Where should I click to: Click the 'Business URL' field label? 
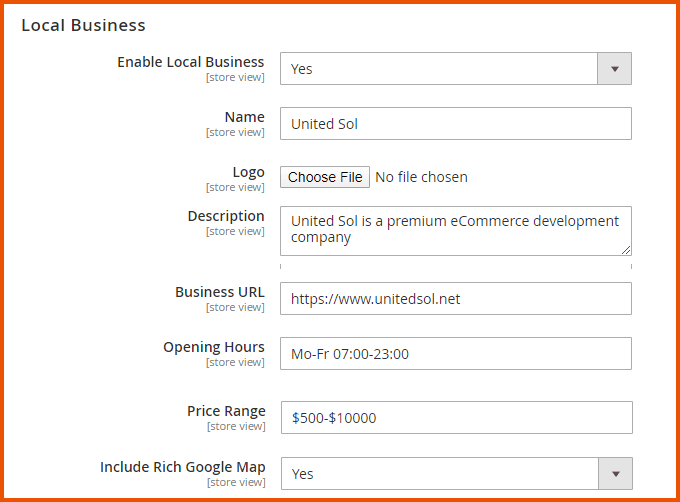point(219,292)
